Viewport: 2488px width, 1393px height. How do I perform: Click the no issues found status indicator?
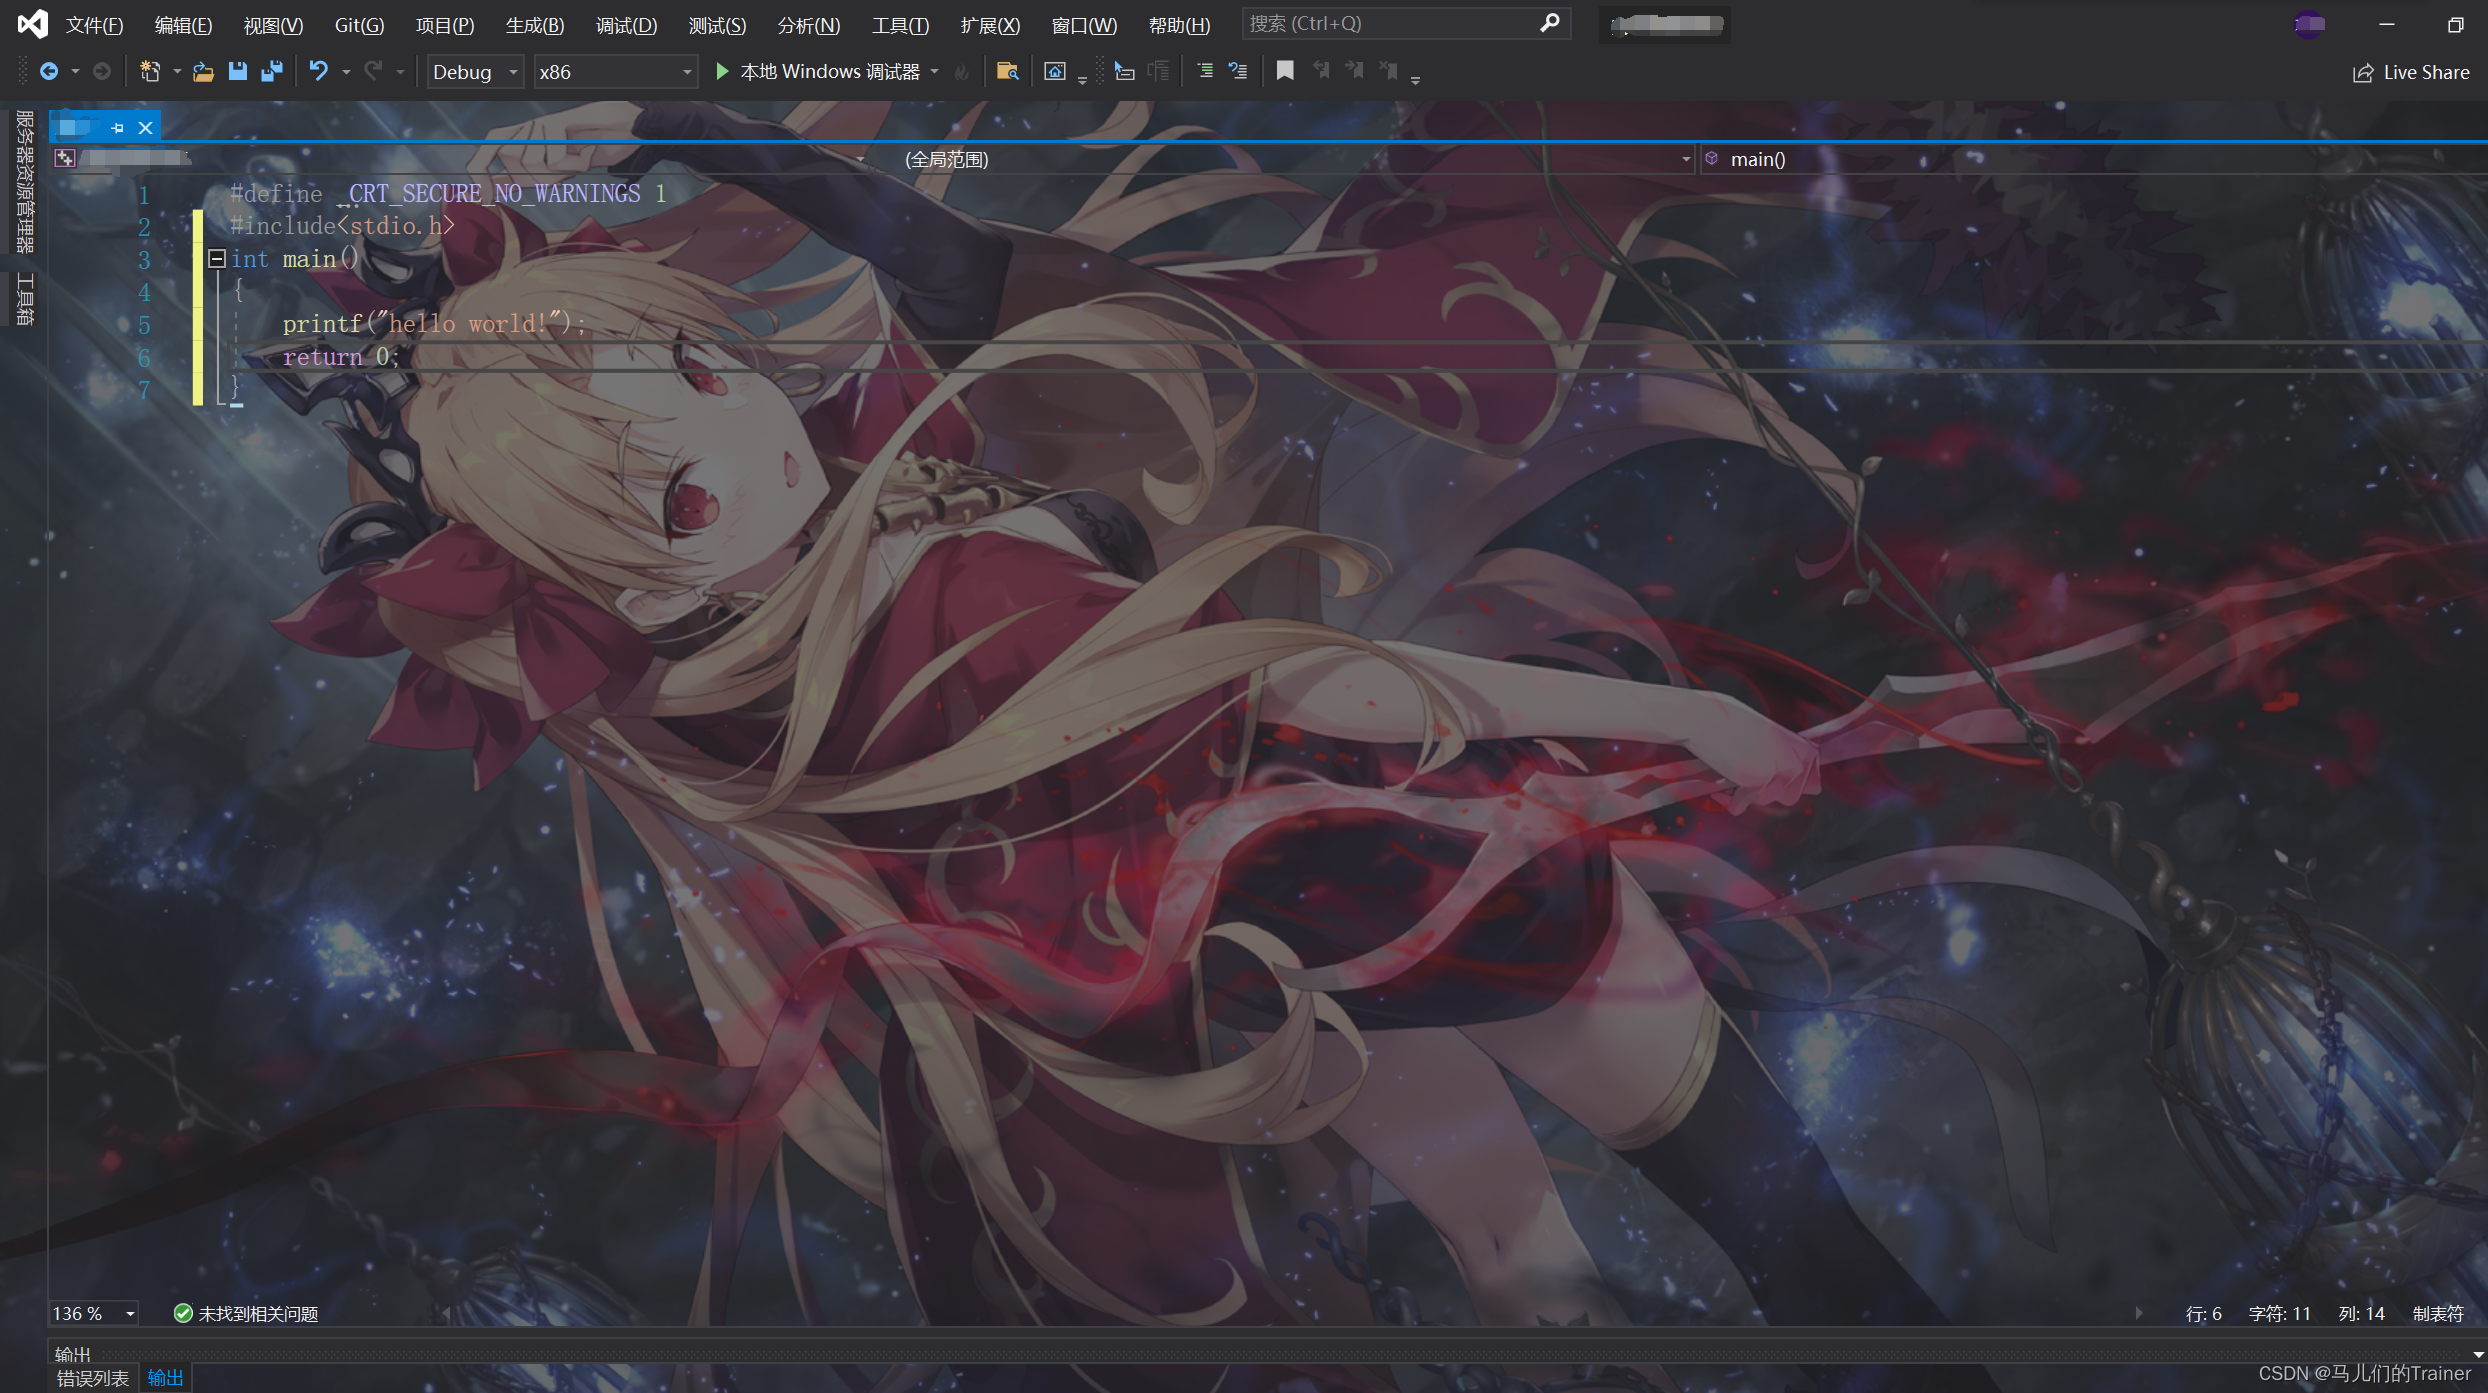246,1314
